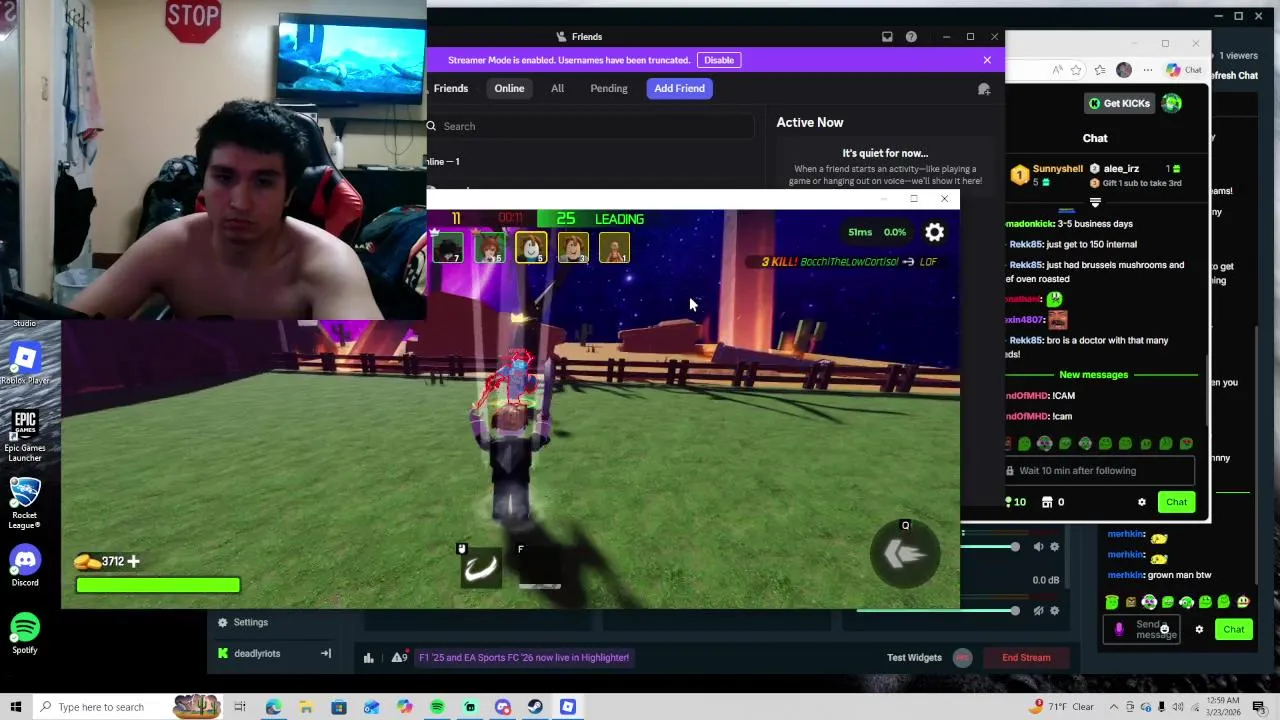The width and height of the screenshot is (1280, 720).
Task: Activate the Q dash ability button
Action: (905, 554)
